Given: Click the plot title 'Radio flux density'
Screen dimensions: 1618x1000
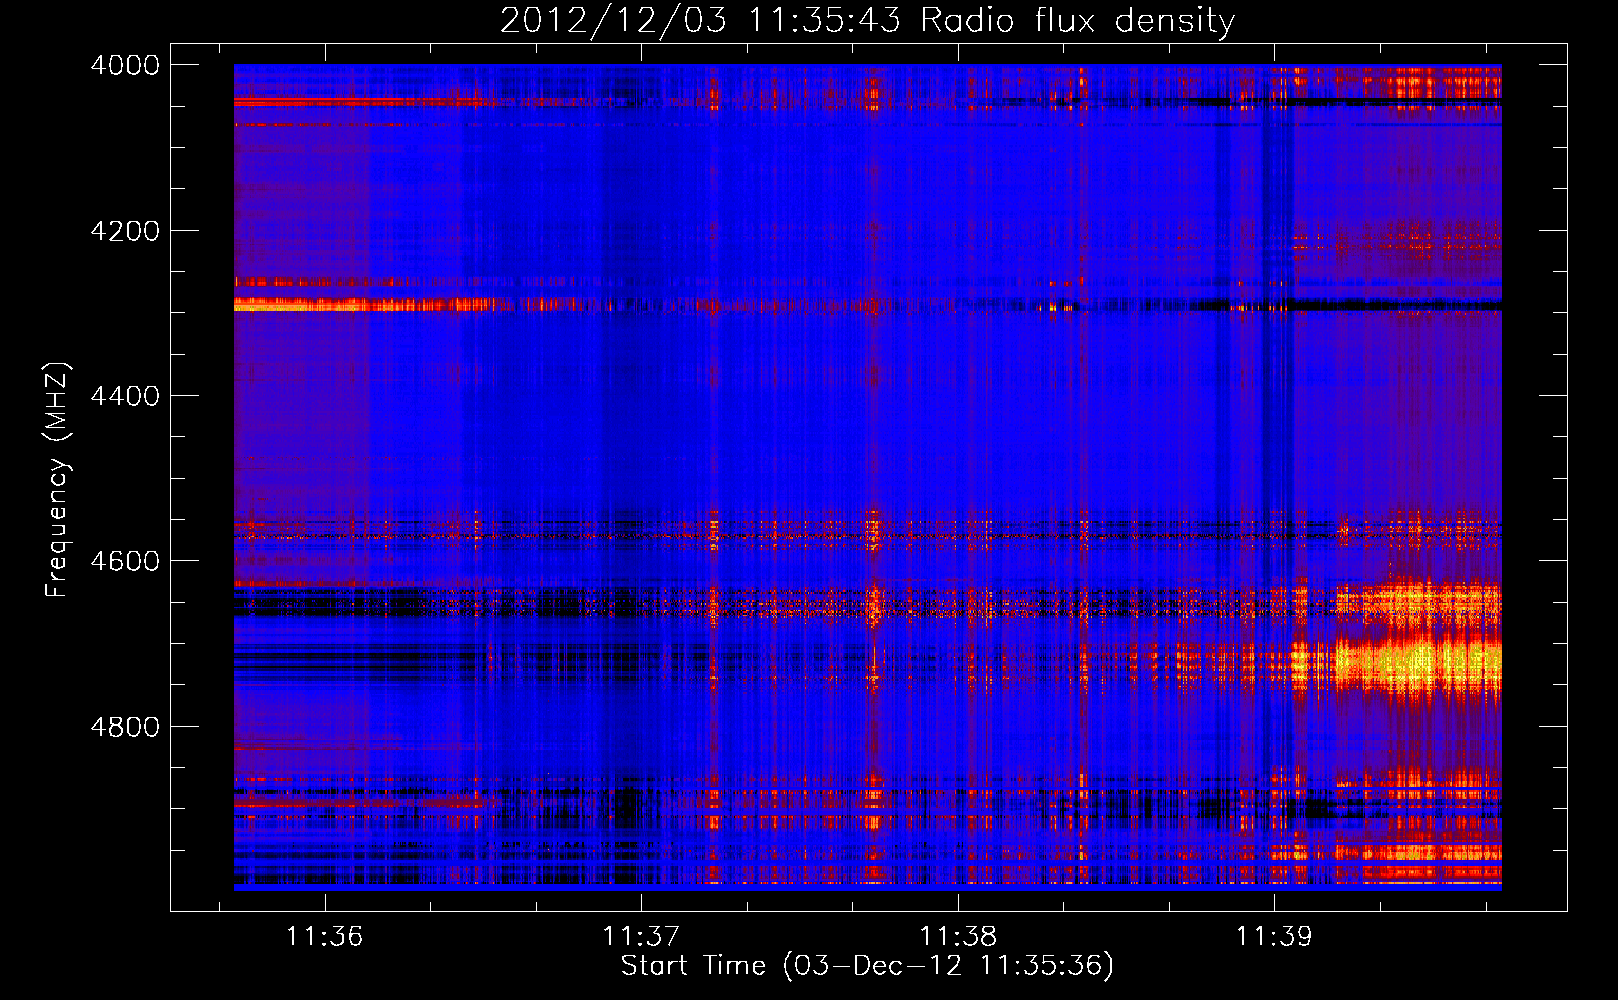Looking at the screenshot, I should pos(1078,21).
